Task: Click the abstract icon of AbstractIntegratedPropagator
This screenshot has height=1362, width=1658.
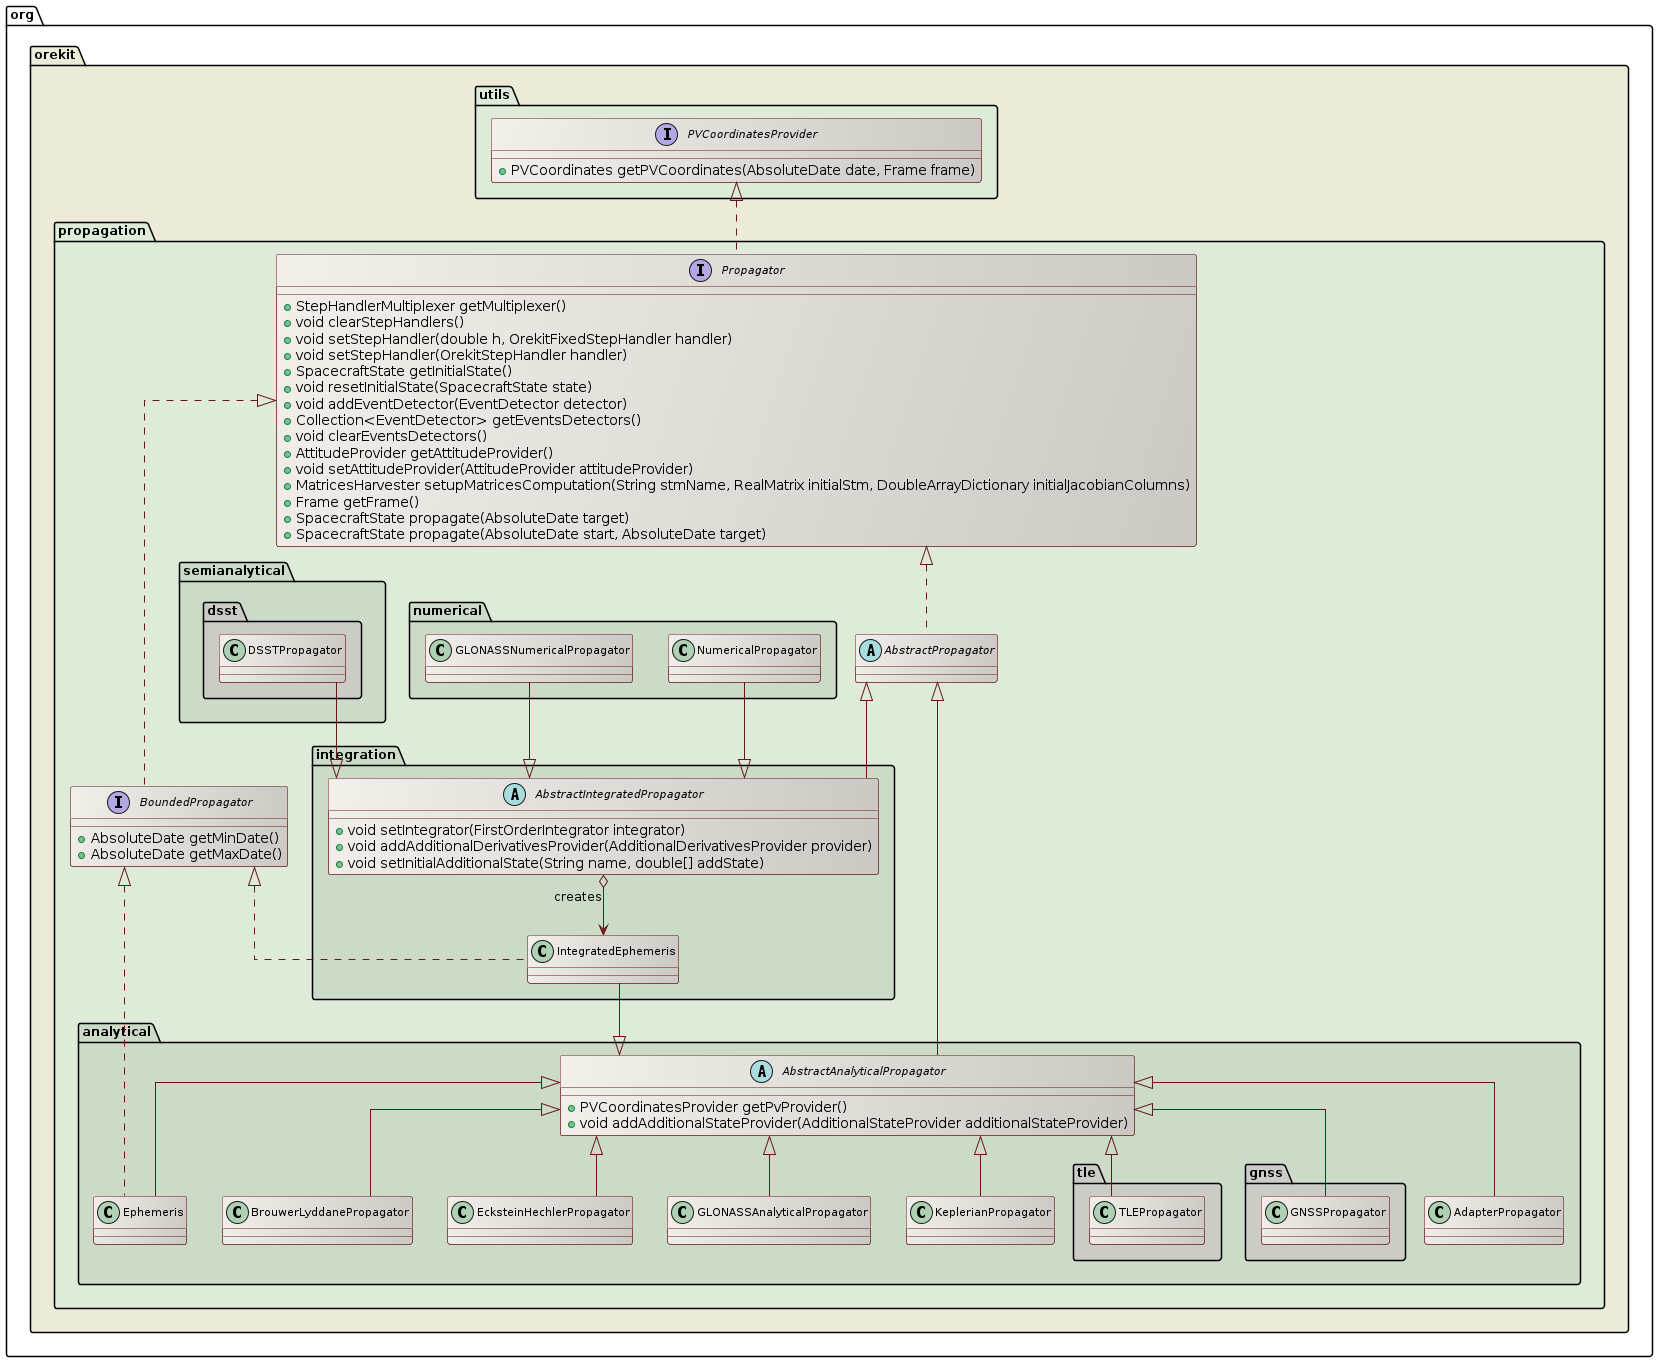Action: coord(515,795)
